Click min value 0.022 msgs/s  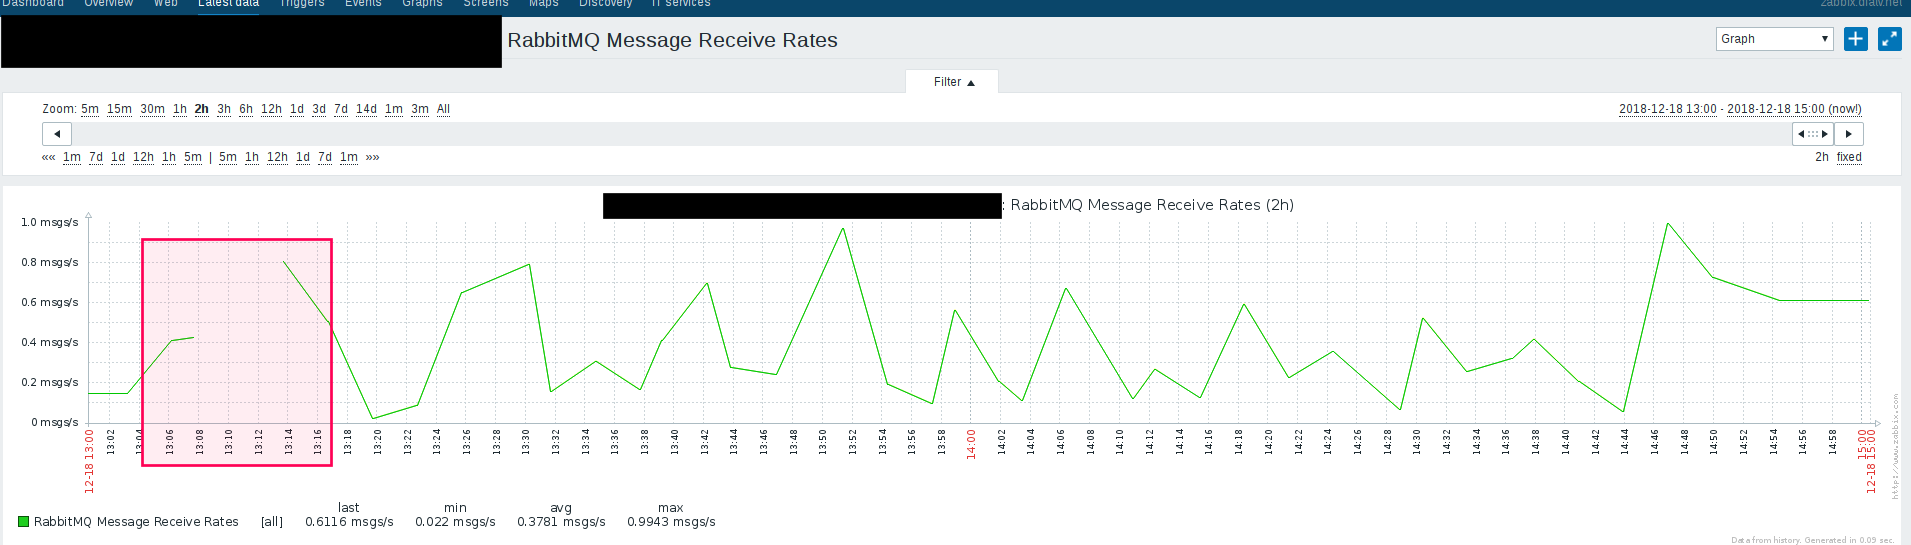455,522
